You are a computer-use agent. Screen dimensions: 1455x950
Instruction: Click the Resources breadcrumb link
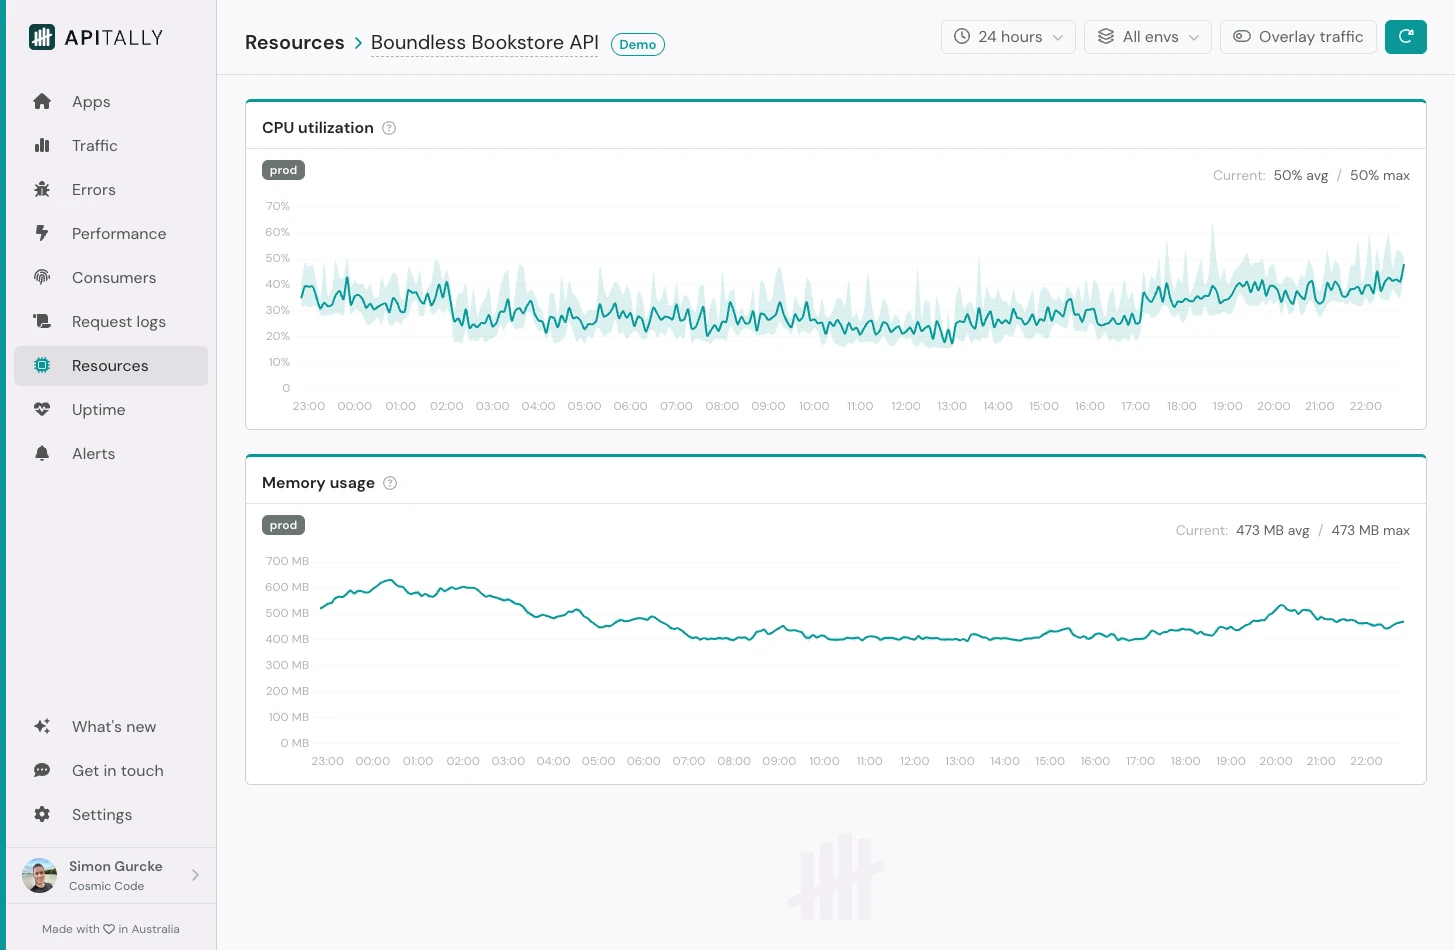tap(294, 42)
